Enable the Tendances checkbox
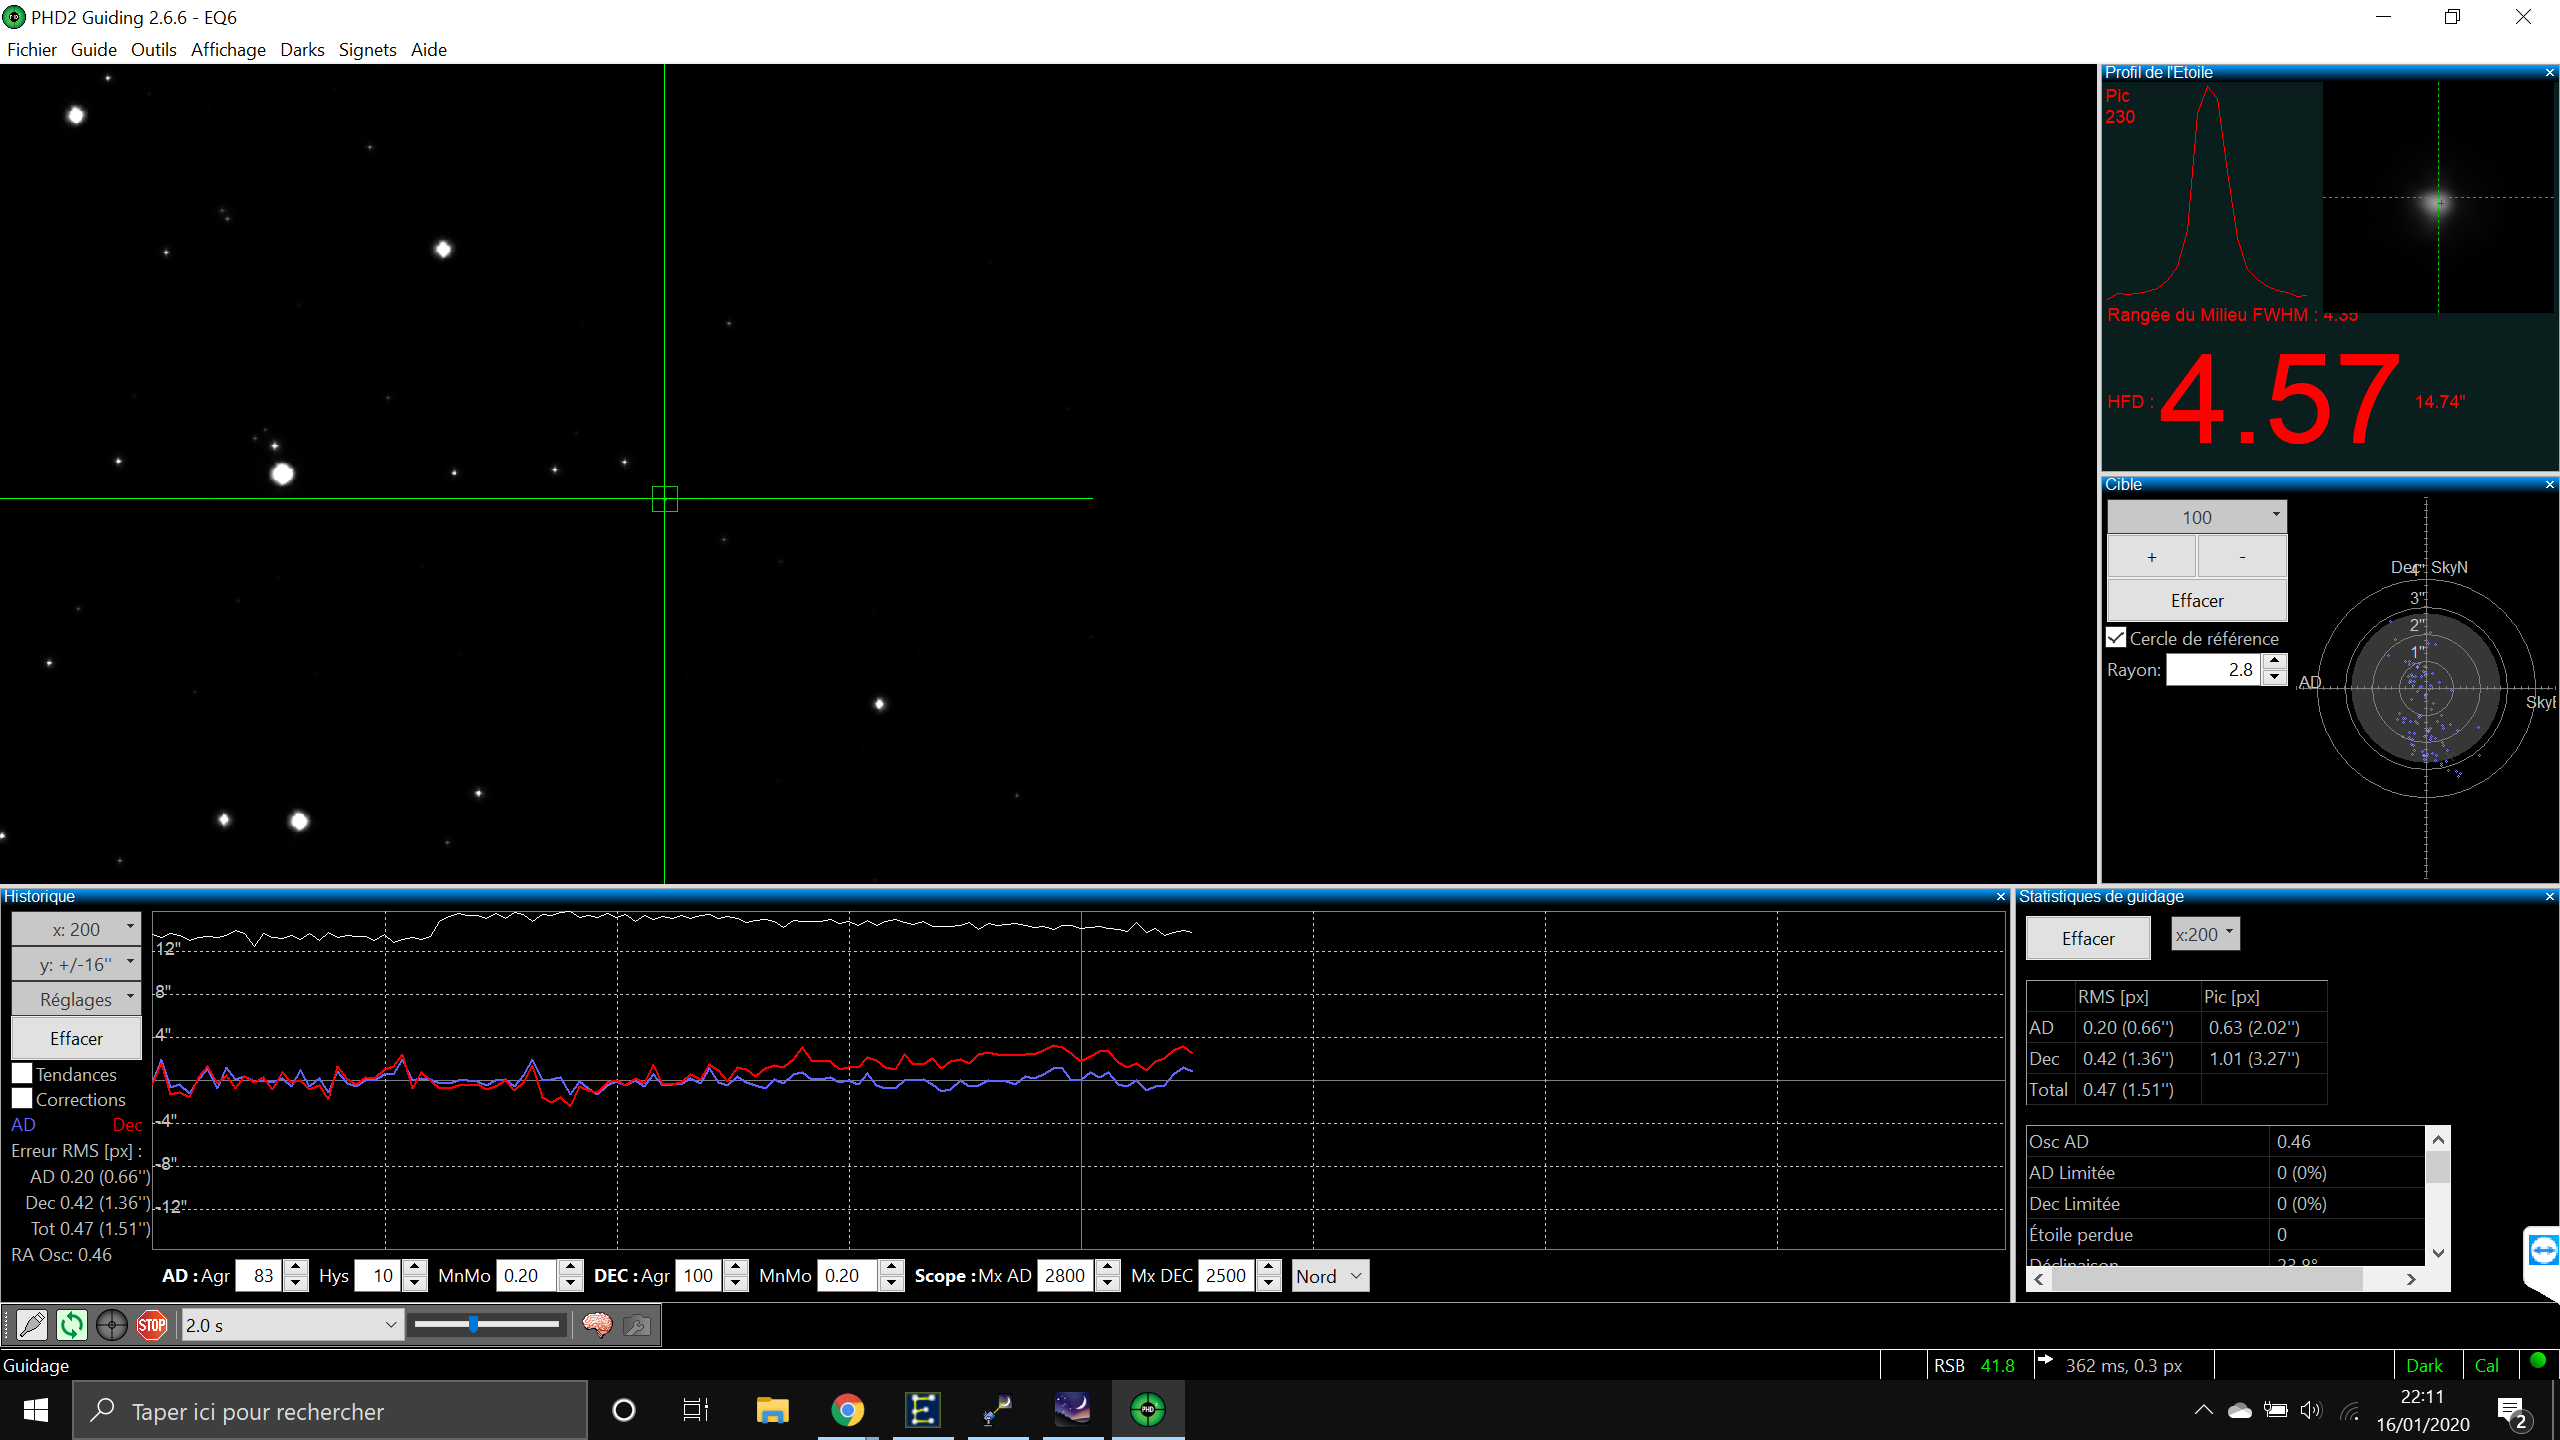The image size is (2560, 1440). pyautogui.click(x=23, y=1074)
